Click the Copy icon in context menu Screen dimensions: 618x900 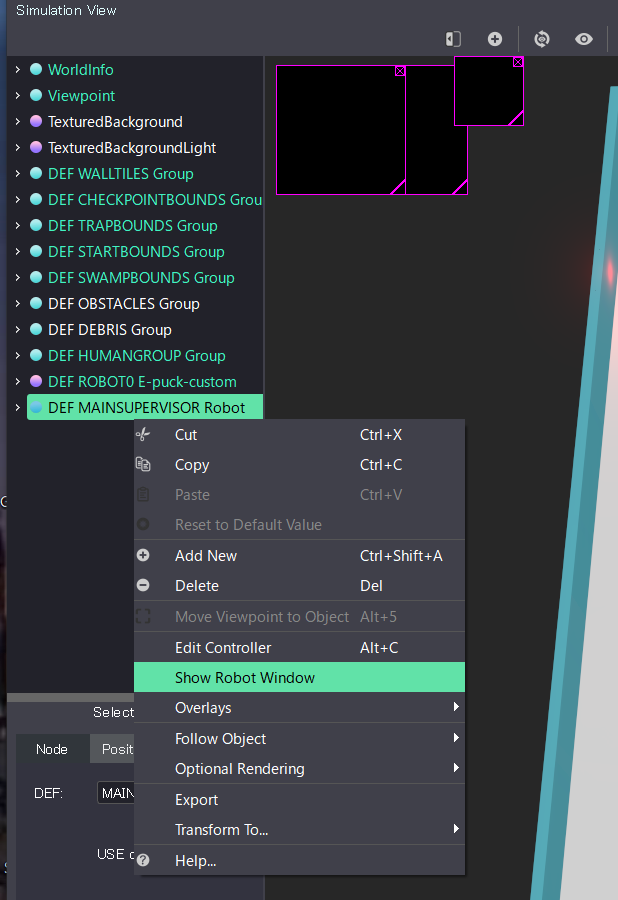tap(143, 465)
